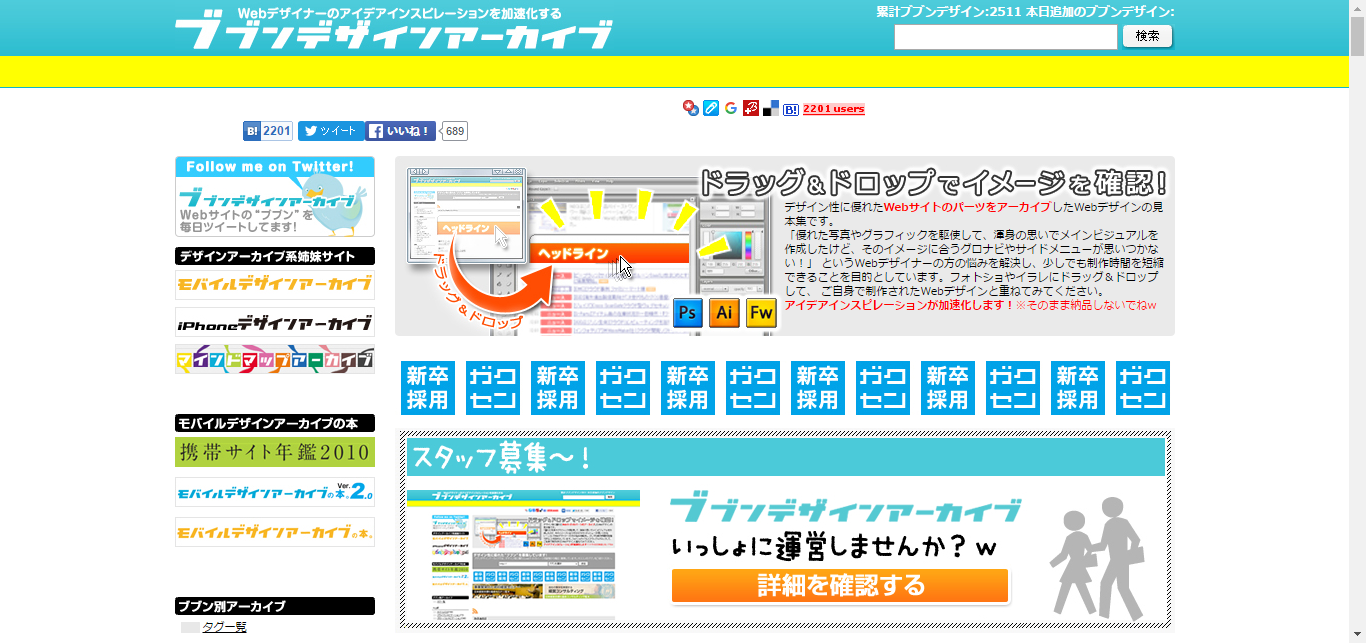This screenshot has width=1366, height=643.
Task: Open the マインドマップアーカイブ banner
Action: pyautogui.click(x=275, y=359)
